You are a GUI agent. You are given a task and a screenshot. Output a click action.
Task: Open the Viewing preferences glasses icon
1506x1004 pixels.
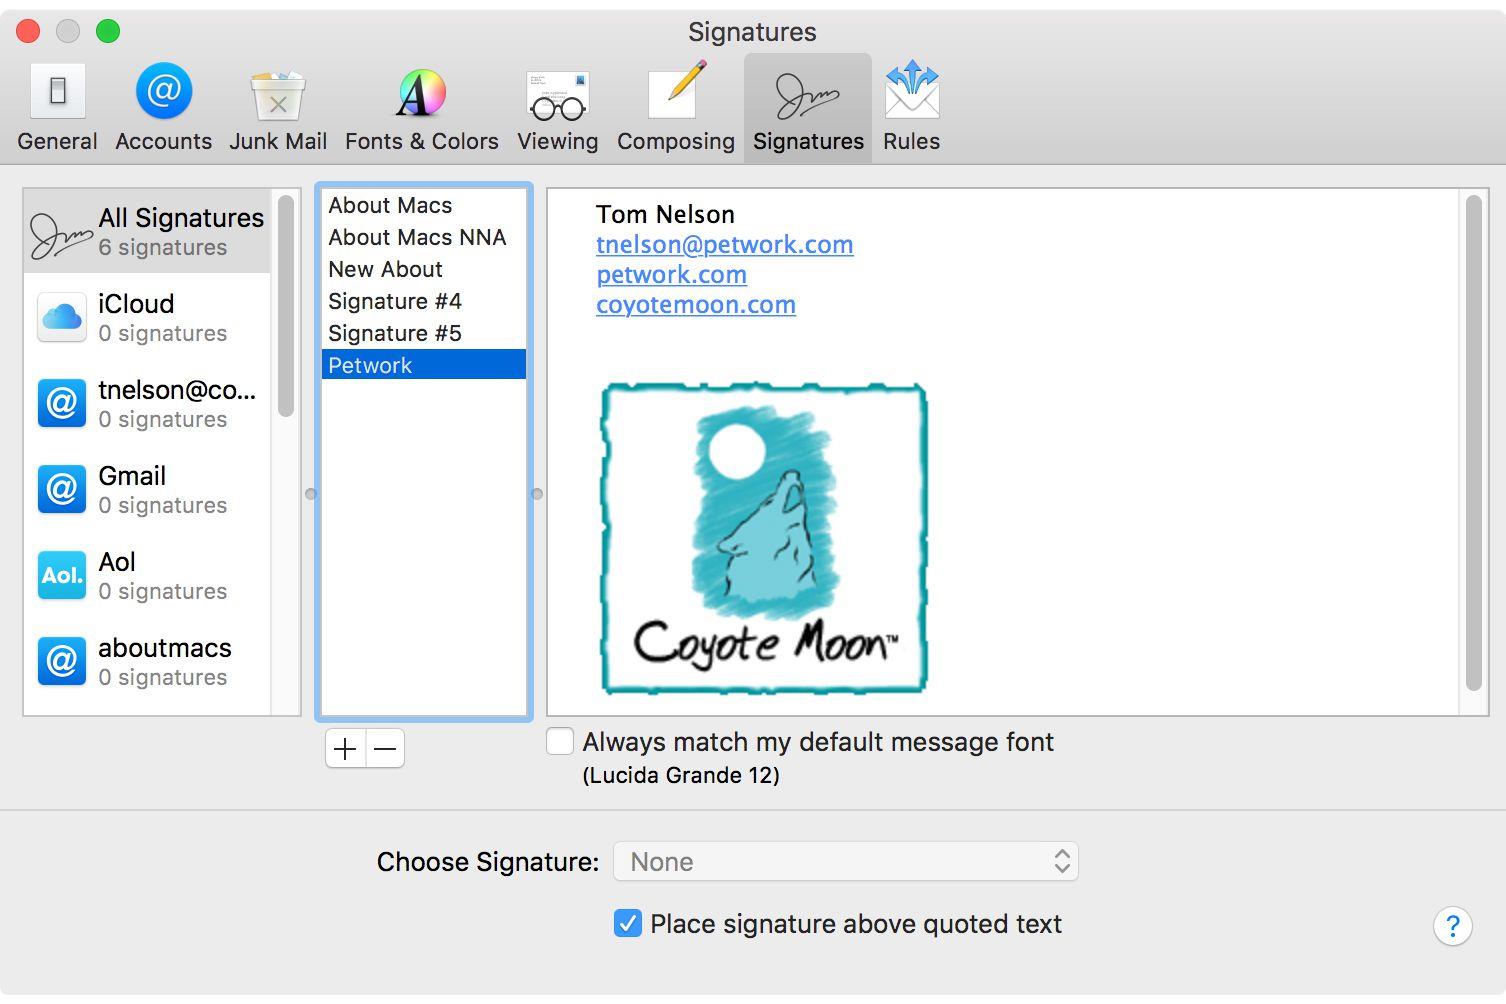(558, 96)
